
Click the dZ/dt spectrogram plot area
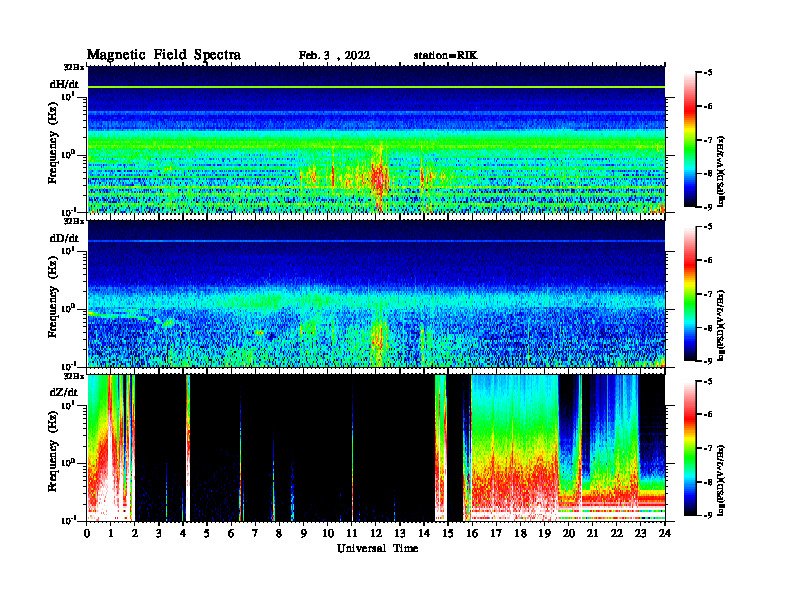376,448
